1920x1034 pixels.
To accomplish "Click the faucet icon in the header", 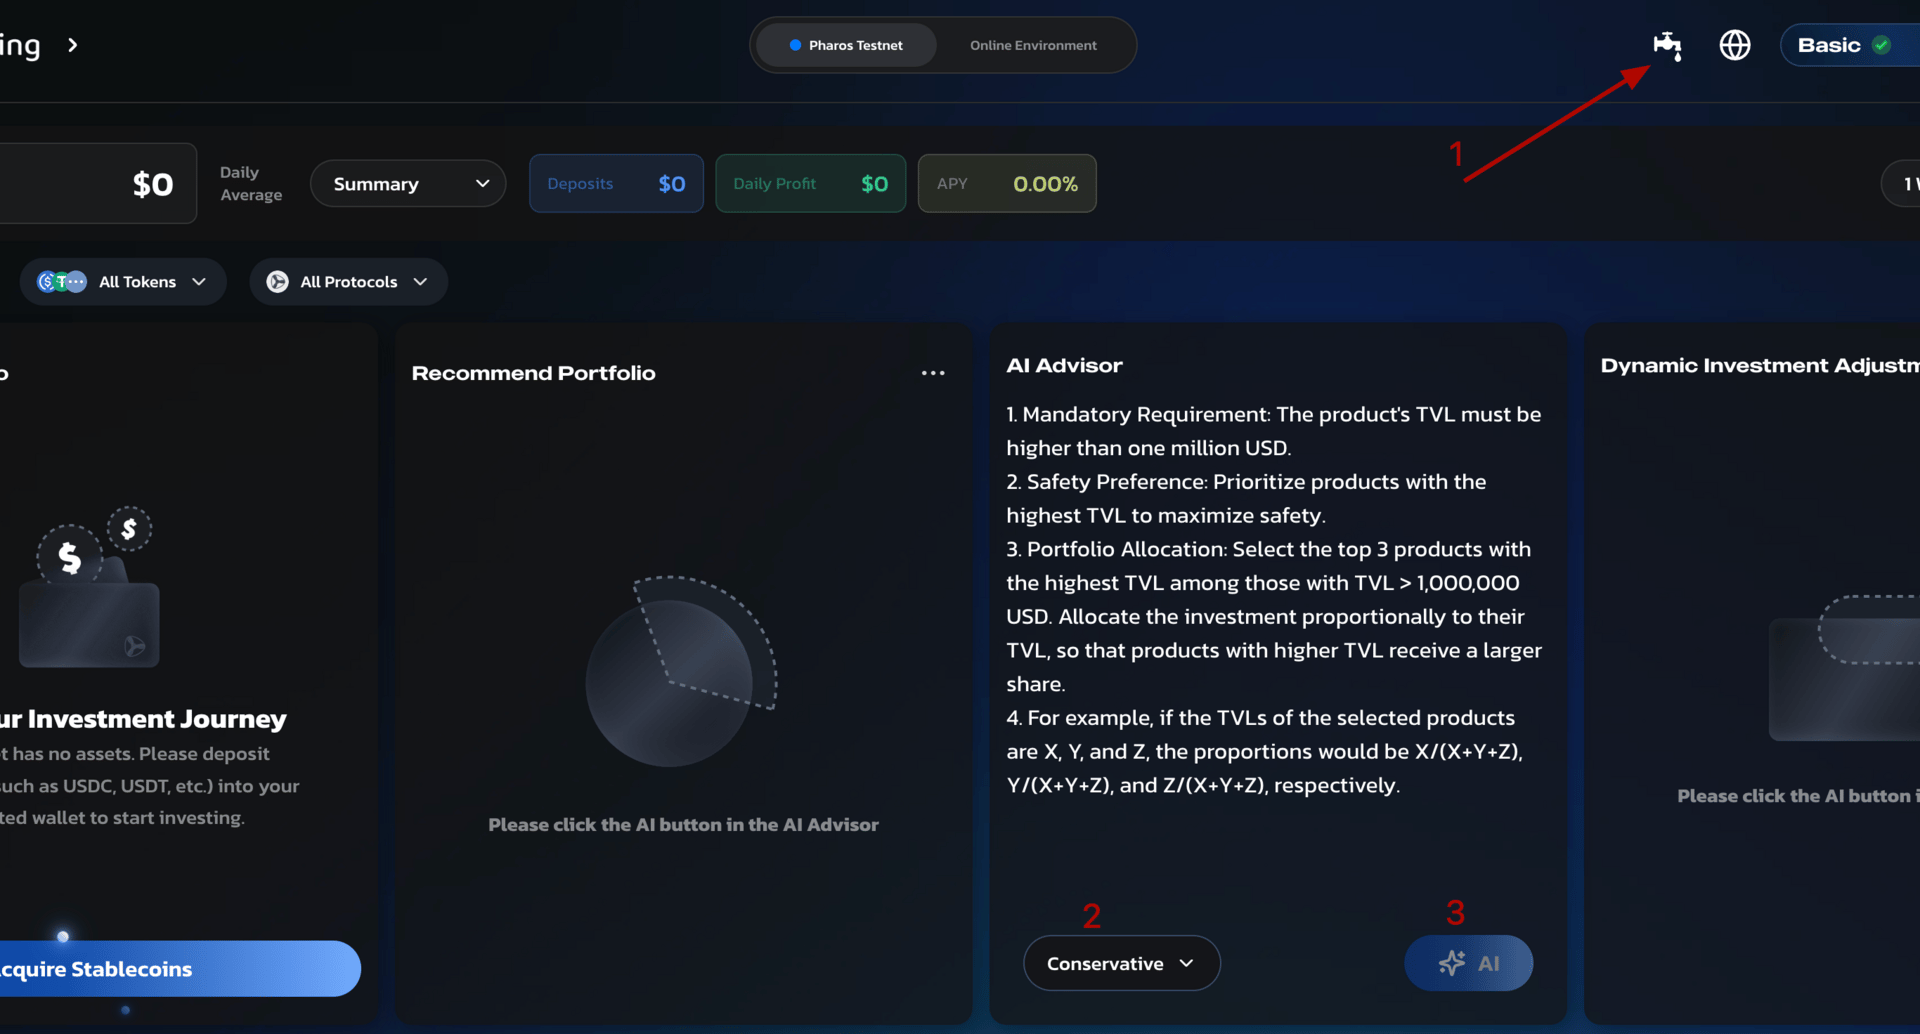I will coord(1667,45).
